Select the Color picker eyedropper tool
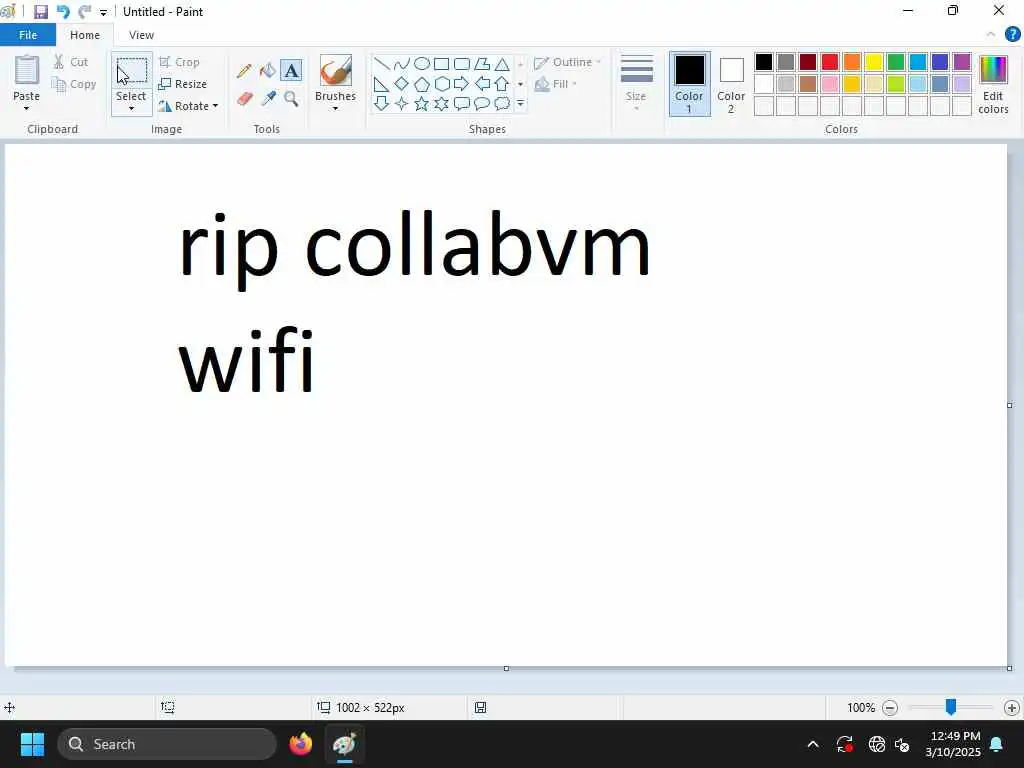1024x768 pixels. pos(268,99)
